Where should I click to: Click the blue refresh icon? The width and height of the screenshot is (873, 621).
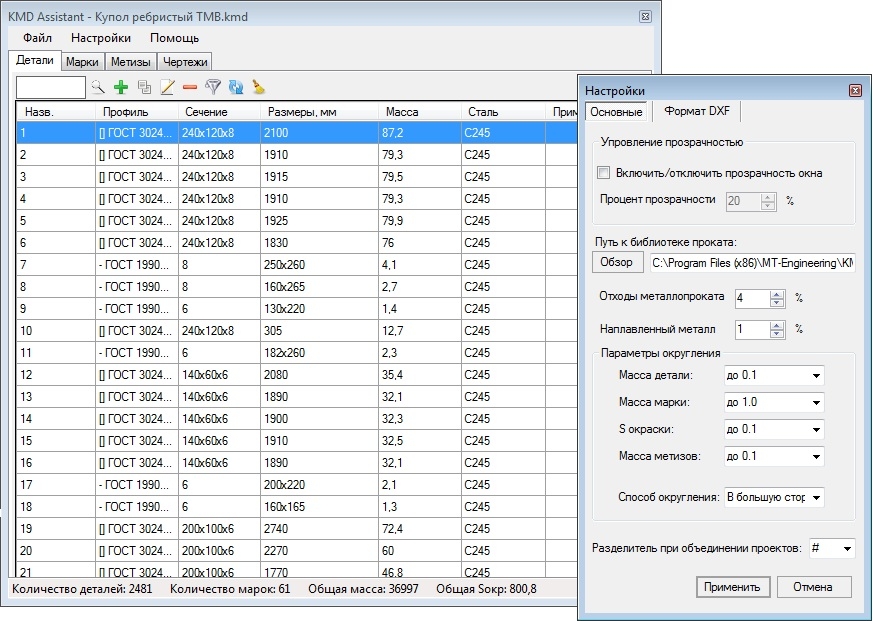click(236, 87)
